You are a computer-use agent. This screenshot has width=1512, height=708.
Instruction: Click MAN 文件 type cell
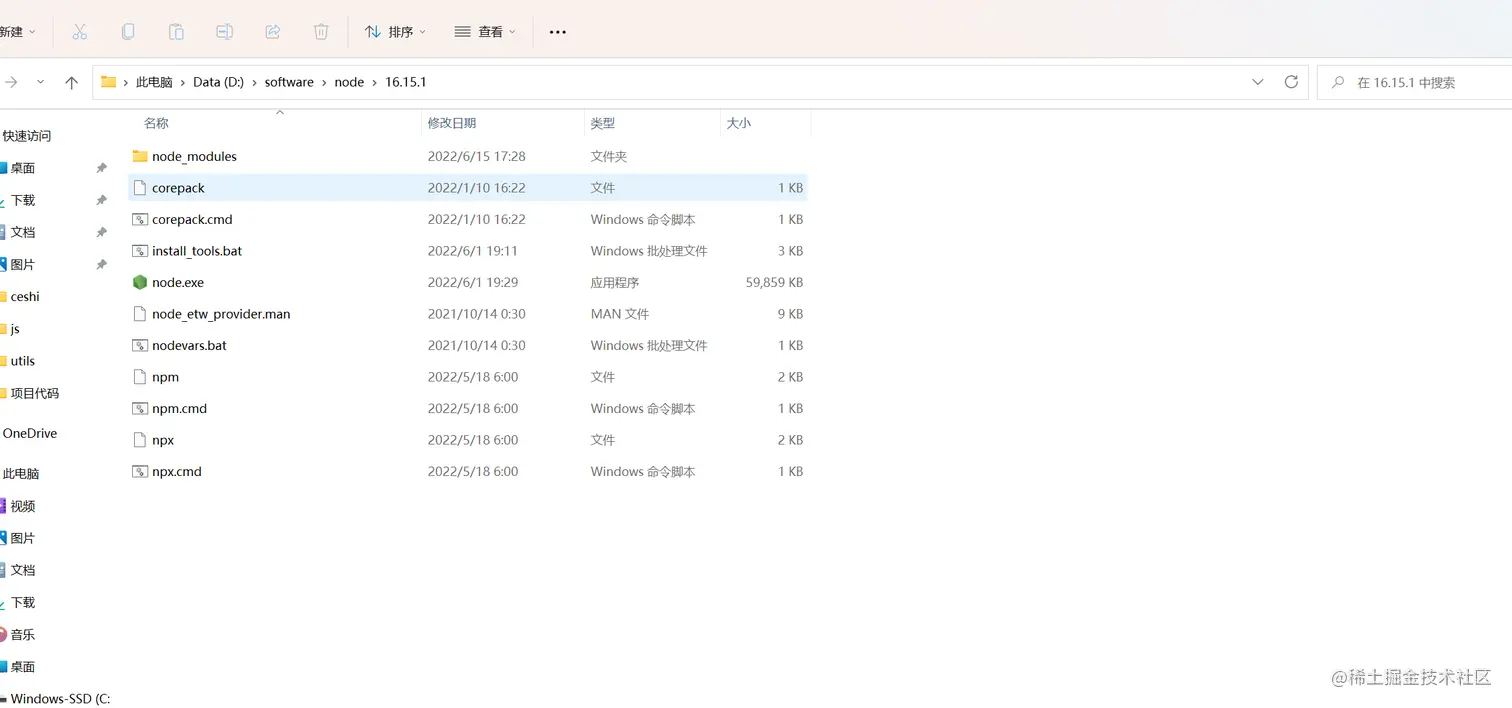[620, 314]
